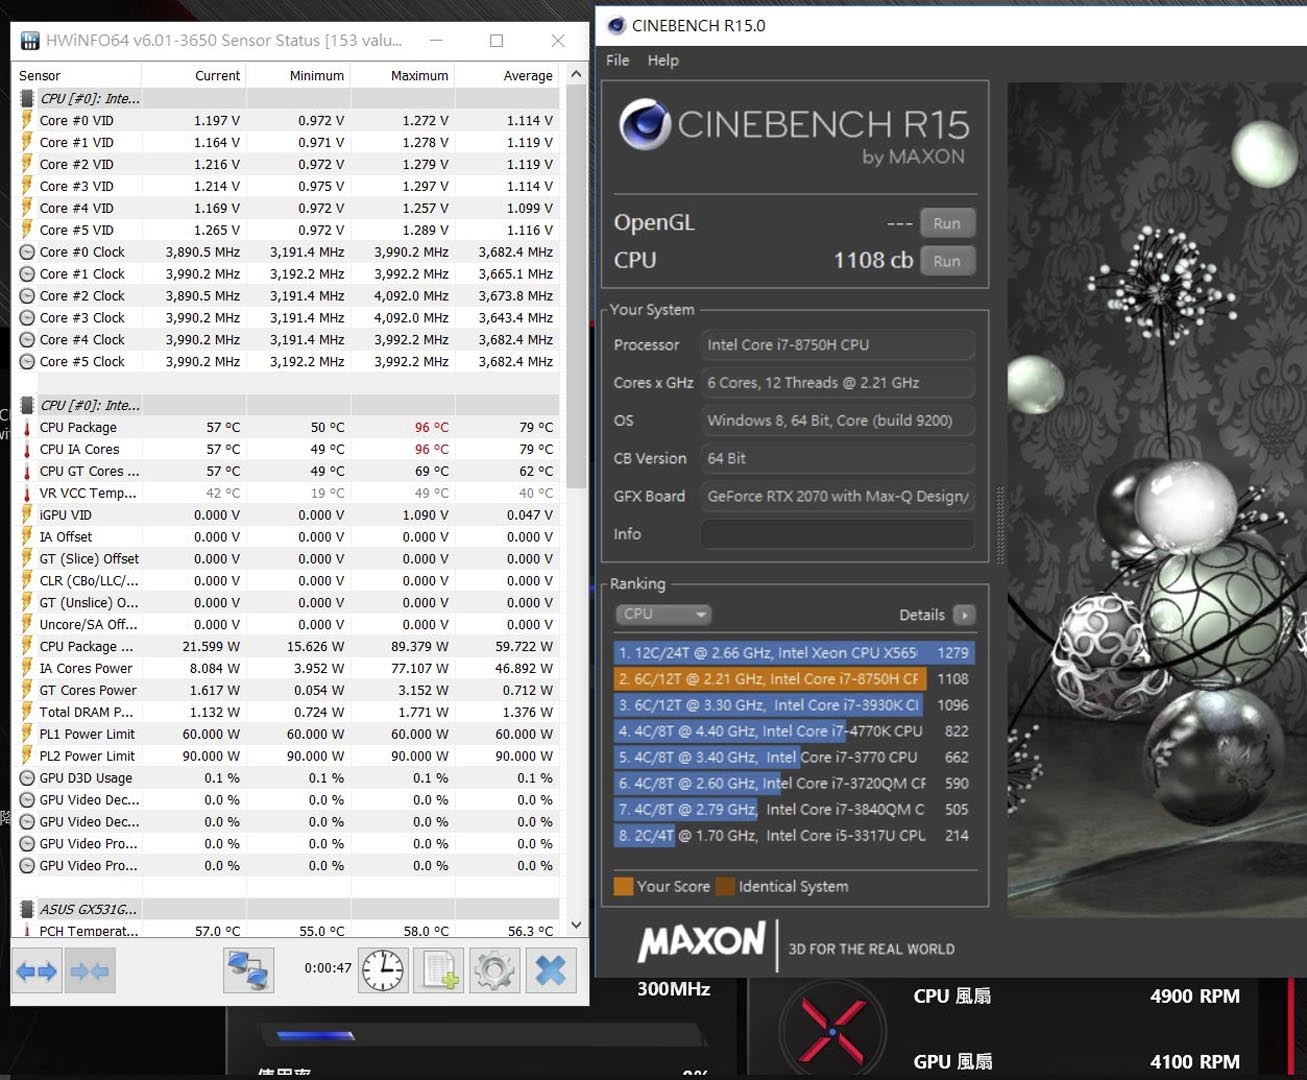
Task: Close sensors with the blue X icon
Action: click(x=550, y=971)
